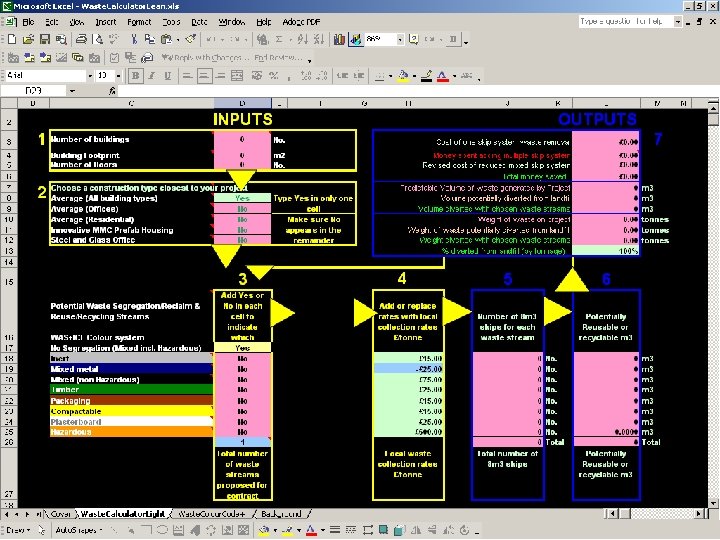Image resolution: width=720 pixels, height=540 pixels.
Task: Click the 3-D Style icon
Action: pos(399,530)
